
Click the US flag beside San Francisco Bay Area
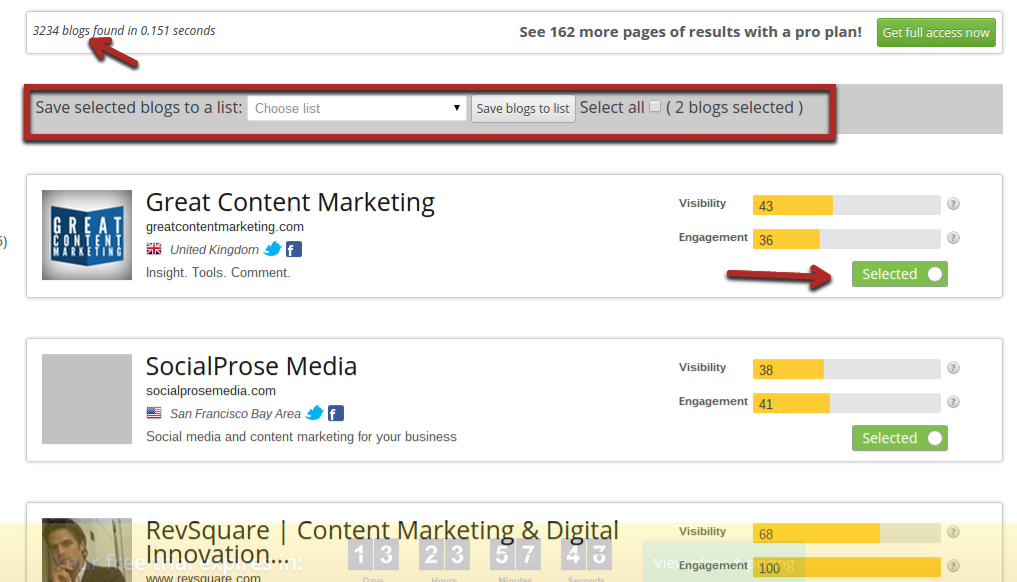[x=154, y=413]
